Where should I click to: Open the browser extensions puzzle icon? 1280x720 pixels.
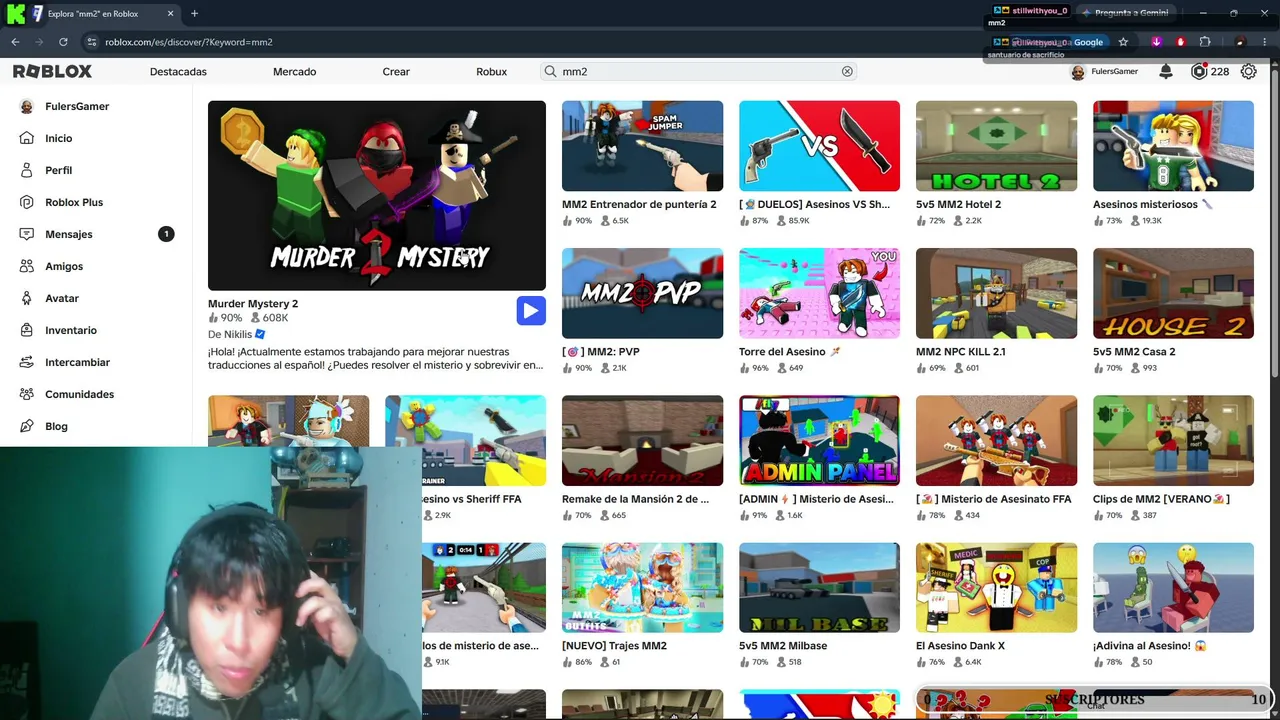1205,42
